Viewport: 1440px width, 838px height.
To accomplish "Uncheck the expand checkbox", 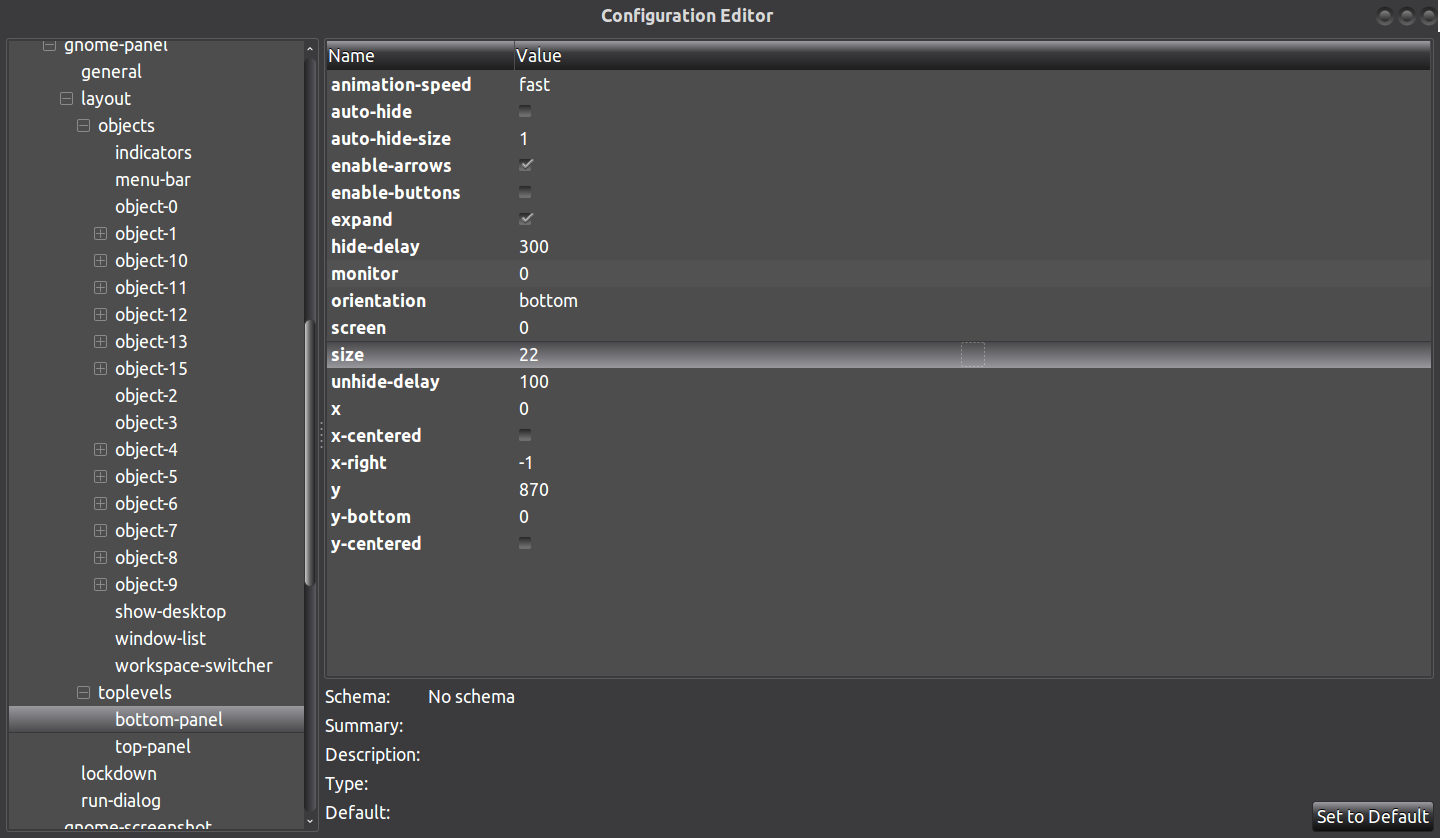I will coord(525,220).
